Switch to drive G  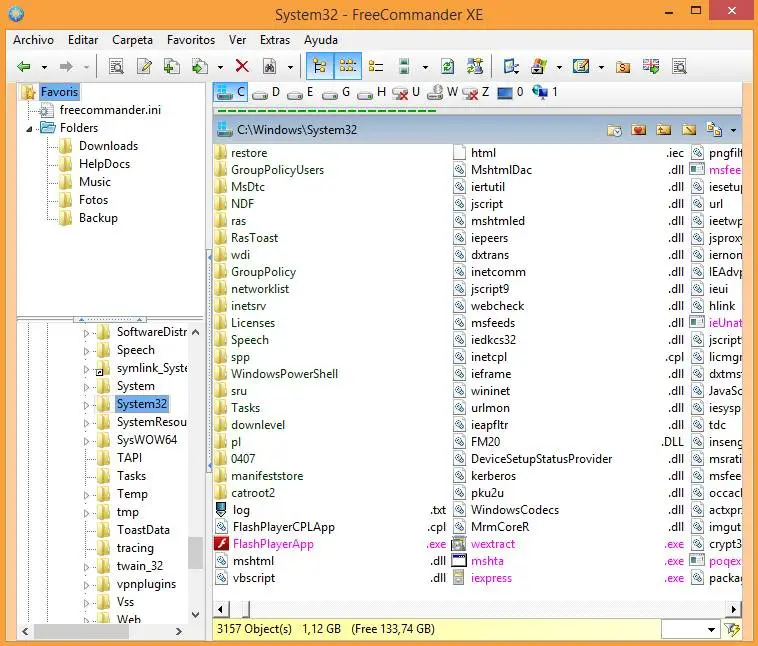pyautogui.click(x=335, y=92)
